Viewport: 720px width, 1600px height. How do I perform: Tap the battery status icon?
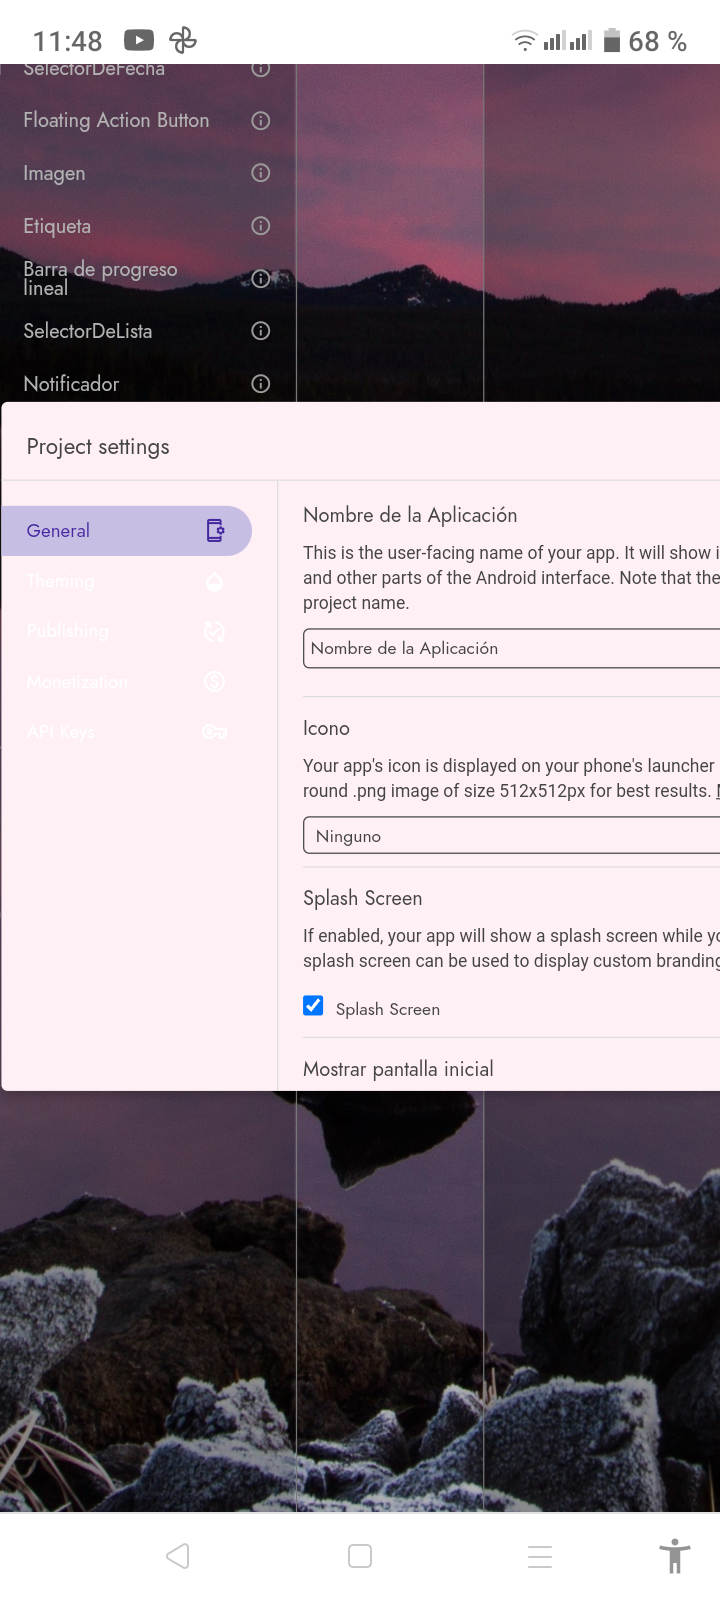coord(612,40)
